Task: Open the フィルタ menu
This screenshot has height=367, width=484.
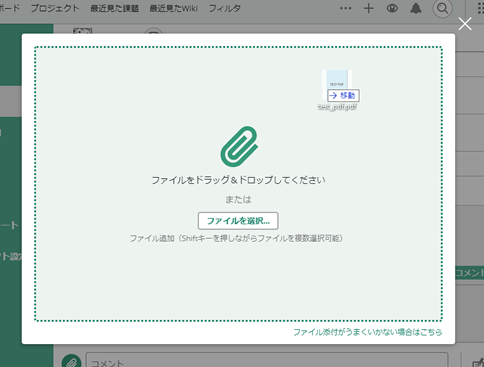Action: tap(225, 8)
